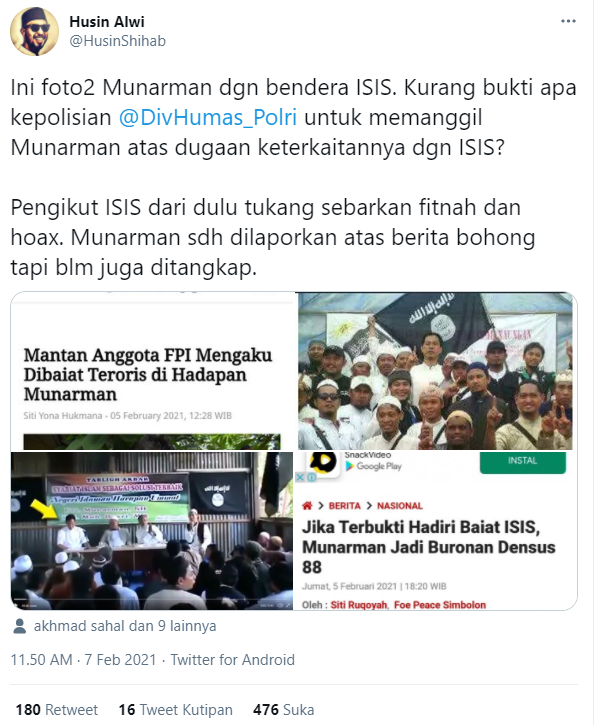
Task: Click the INSTAL button in screenshot
Action: click(522, 462)
